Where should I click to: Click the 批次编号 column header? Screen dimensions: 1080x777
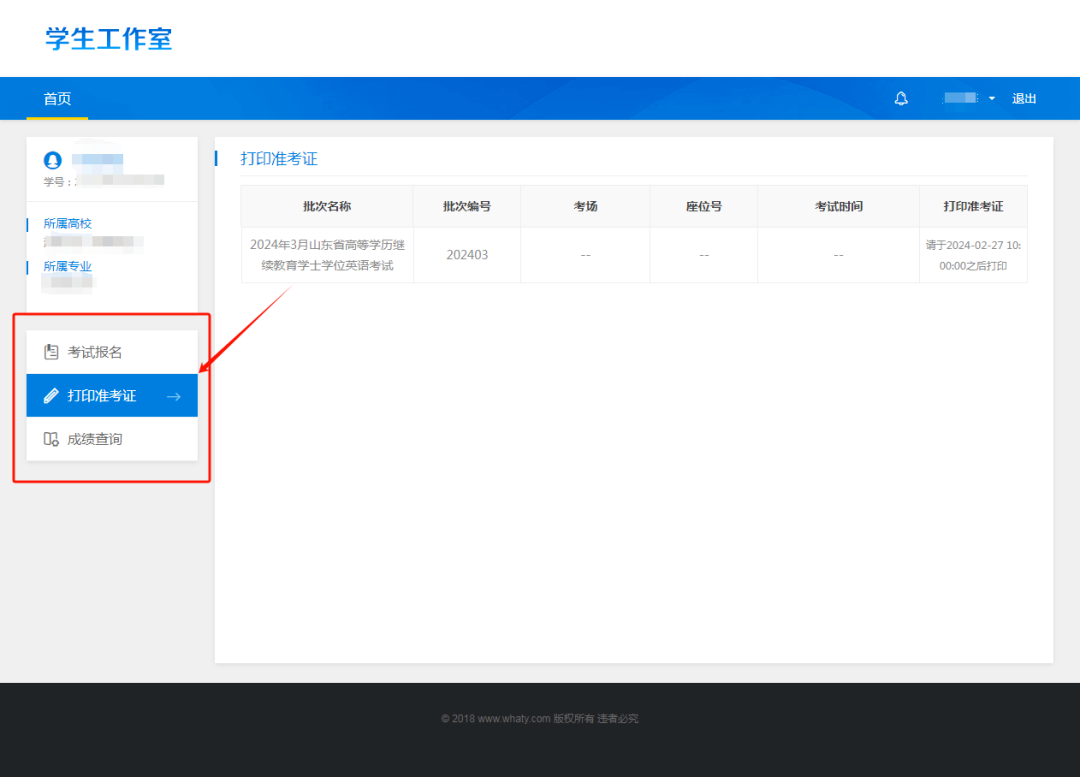[467, 206]
